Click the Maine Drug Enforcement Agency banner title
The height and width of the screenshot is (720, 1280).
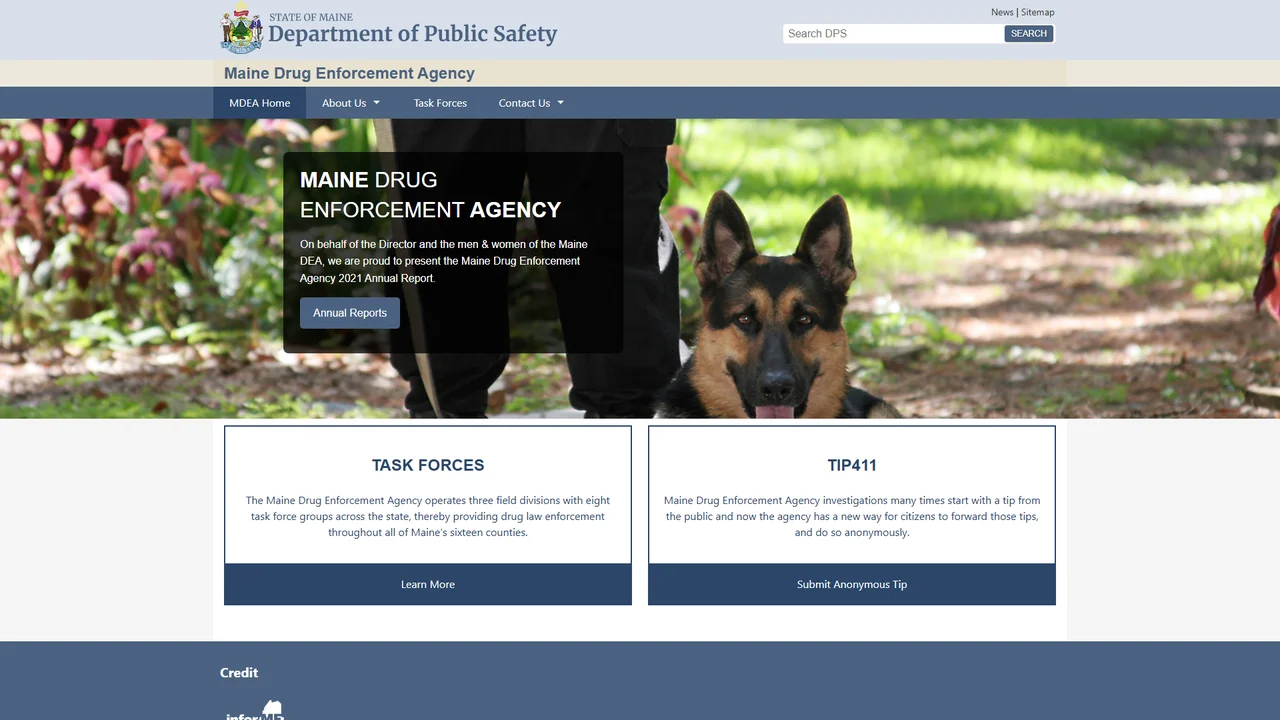[x=349, y=73]
